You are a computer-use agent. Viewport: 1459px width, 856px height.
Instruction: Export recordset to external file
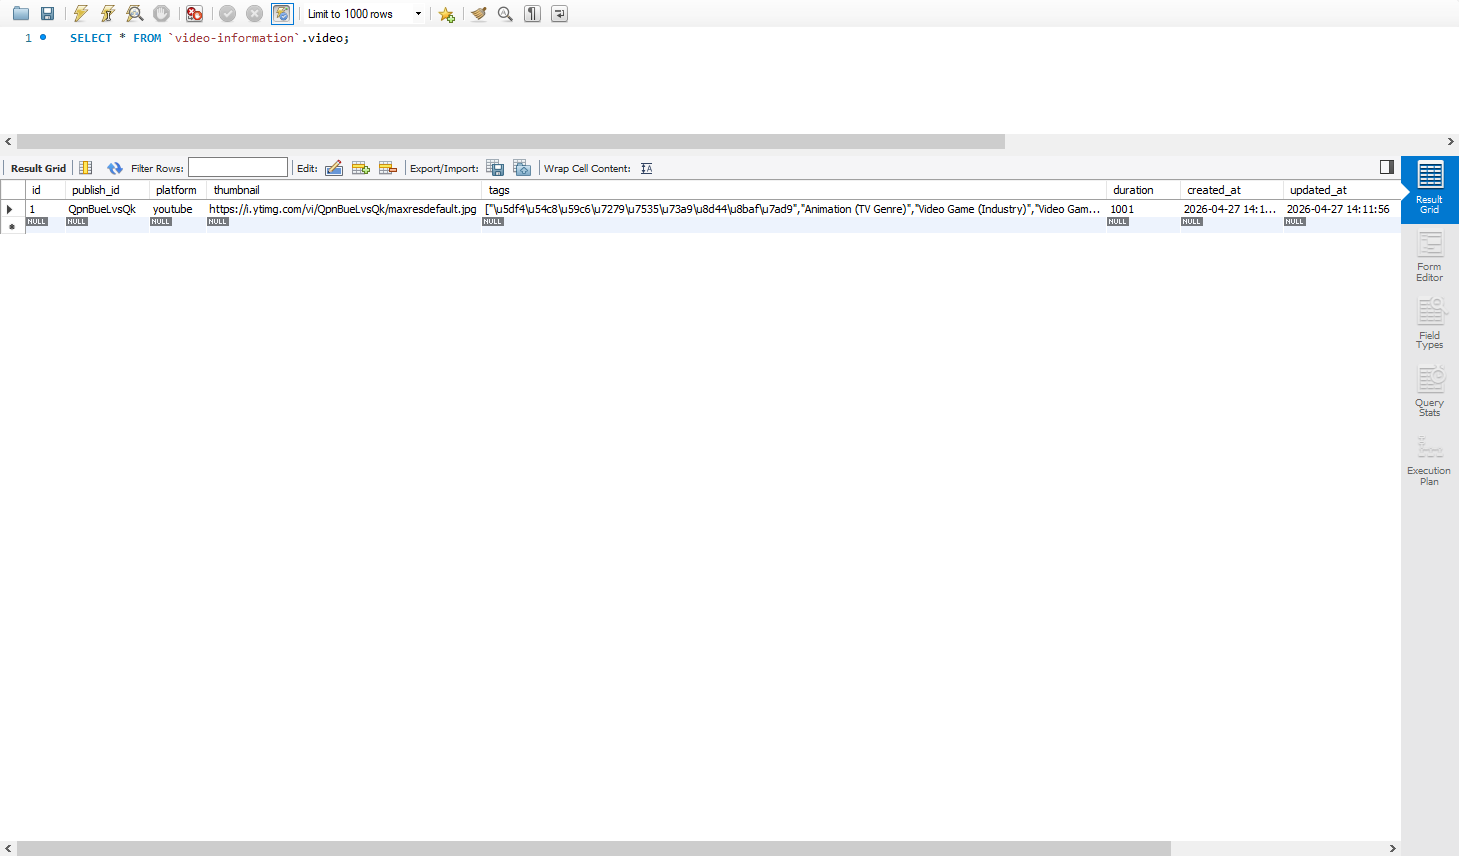pyautogui.click(x=495, y=168)
